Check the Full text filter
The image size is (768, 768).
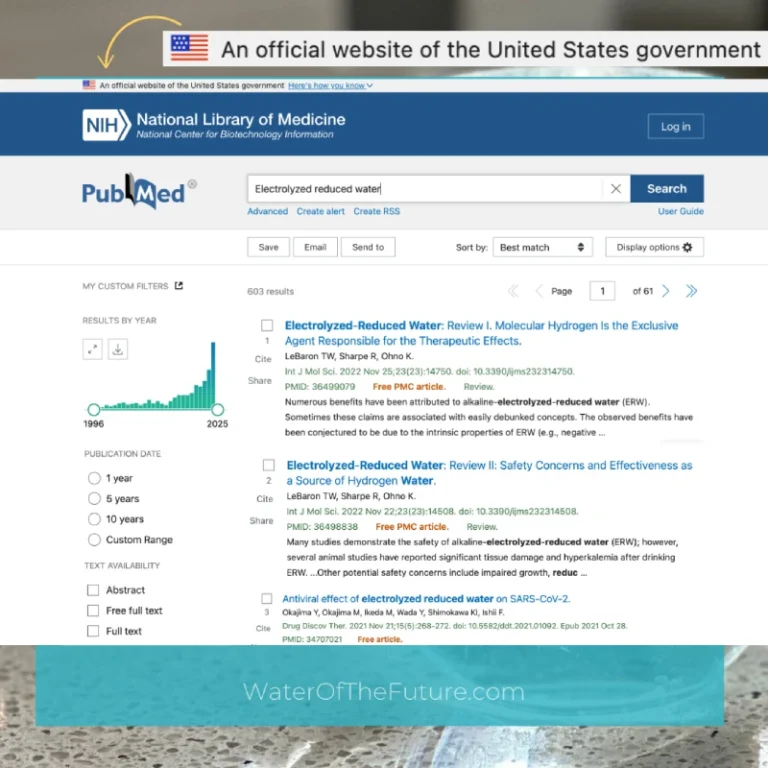(93, 631)
